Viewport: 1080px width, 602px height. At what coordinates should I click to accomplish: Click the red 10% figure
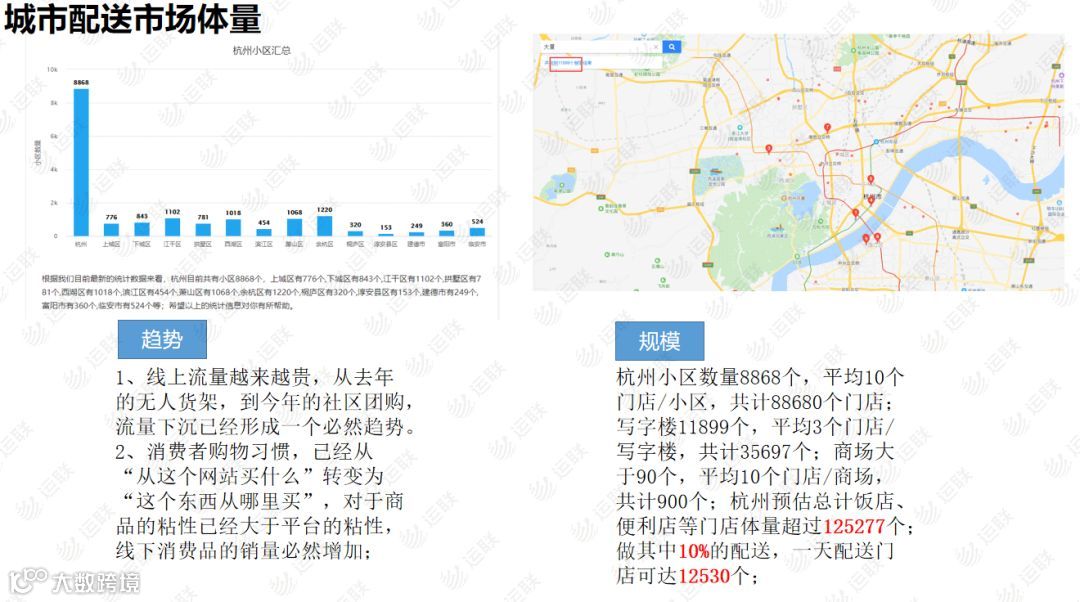pyautogui.click(x=694, y=551)
